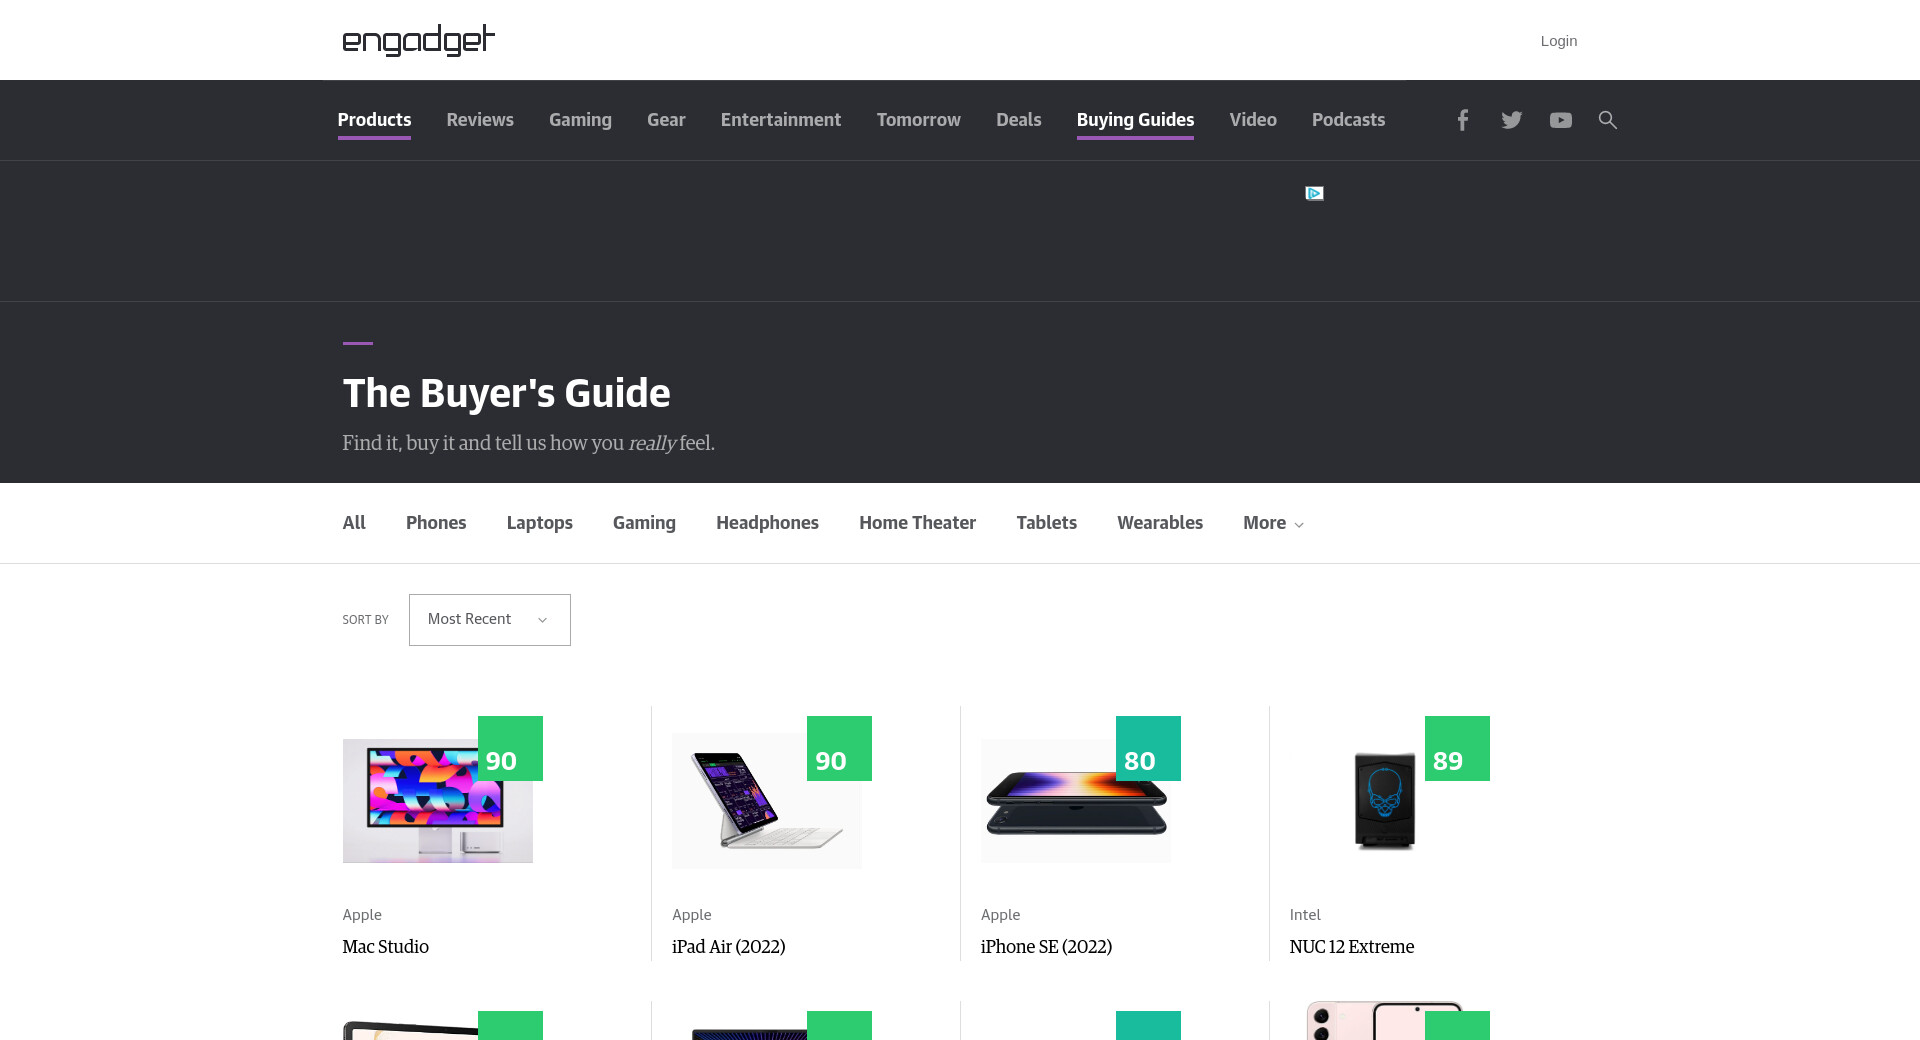Image resolution: width=1920 pixels, height=1040 pixels.
Task: Select the Gaming category filter tab
Action: coord(644,523)
